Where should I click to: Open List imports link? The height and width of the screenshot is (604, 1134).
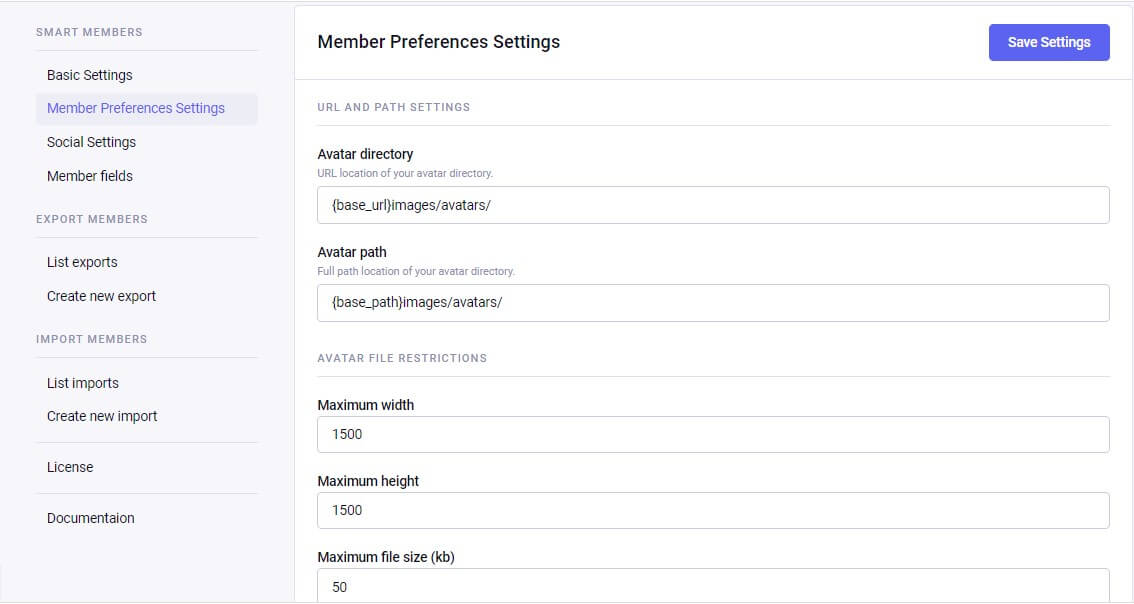pos(83,383)
